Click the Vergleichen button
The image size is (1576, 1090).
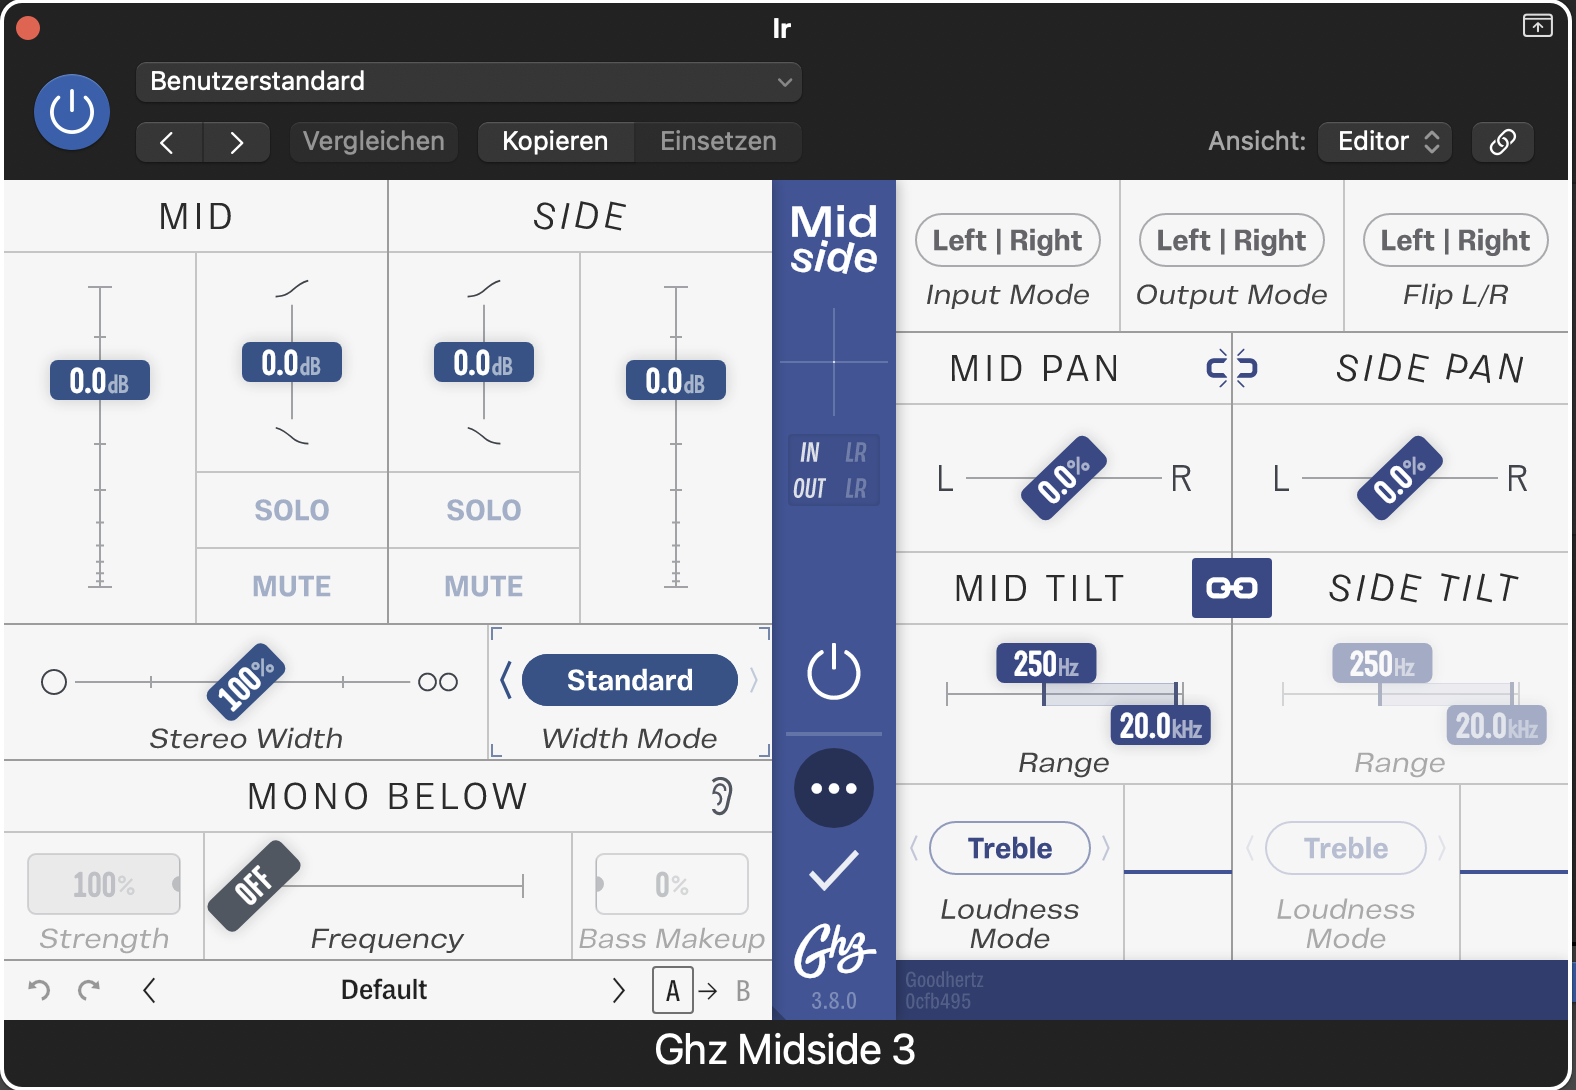[x=373, y=142]
